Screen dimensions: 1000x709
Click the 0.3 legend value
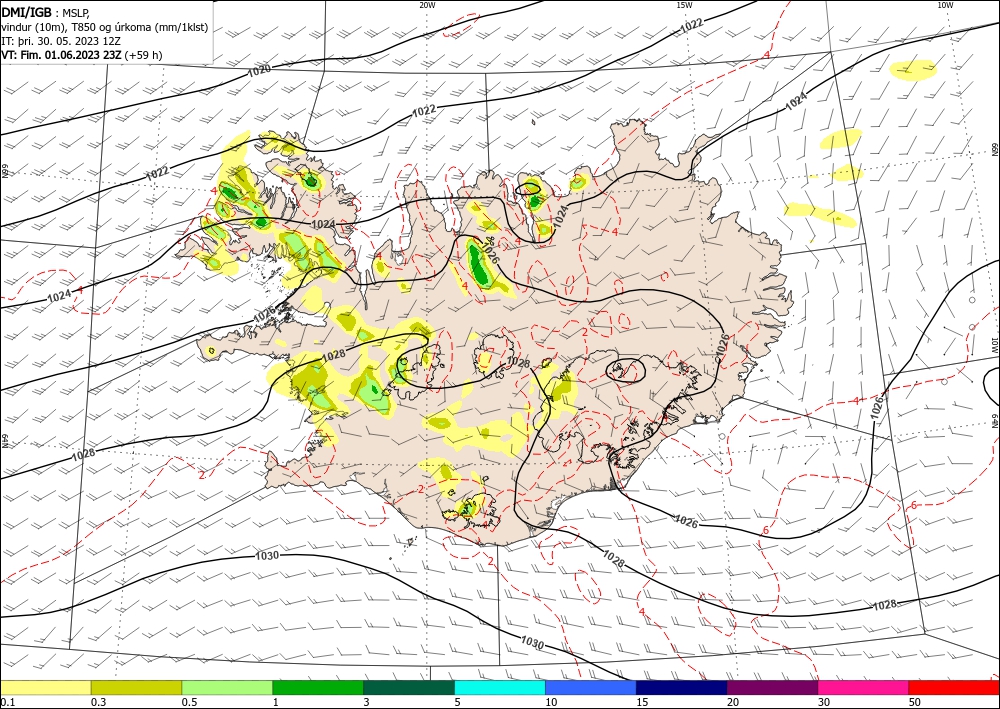(98, 702)
